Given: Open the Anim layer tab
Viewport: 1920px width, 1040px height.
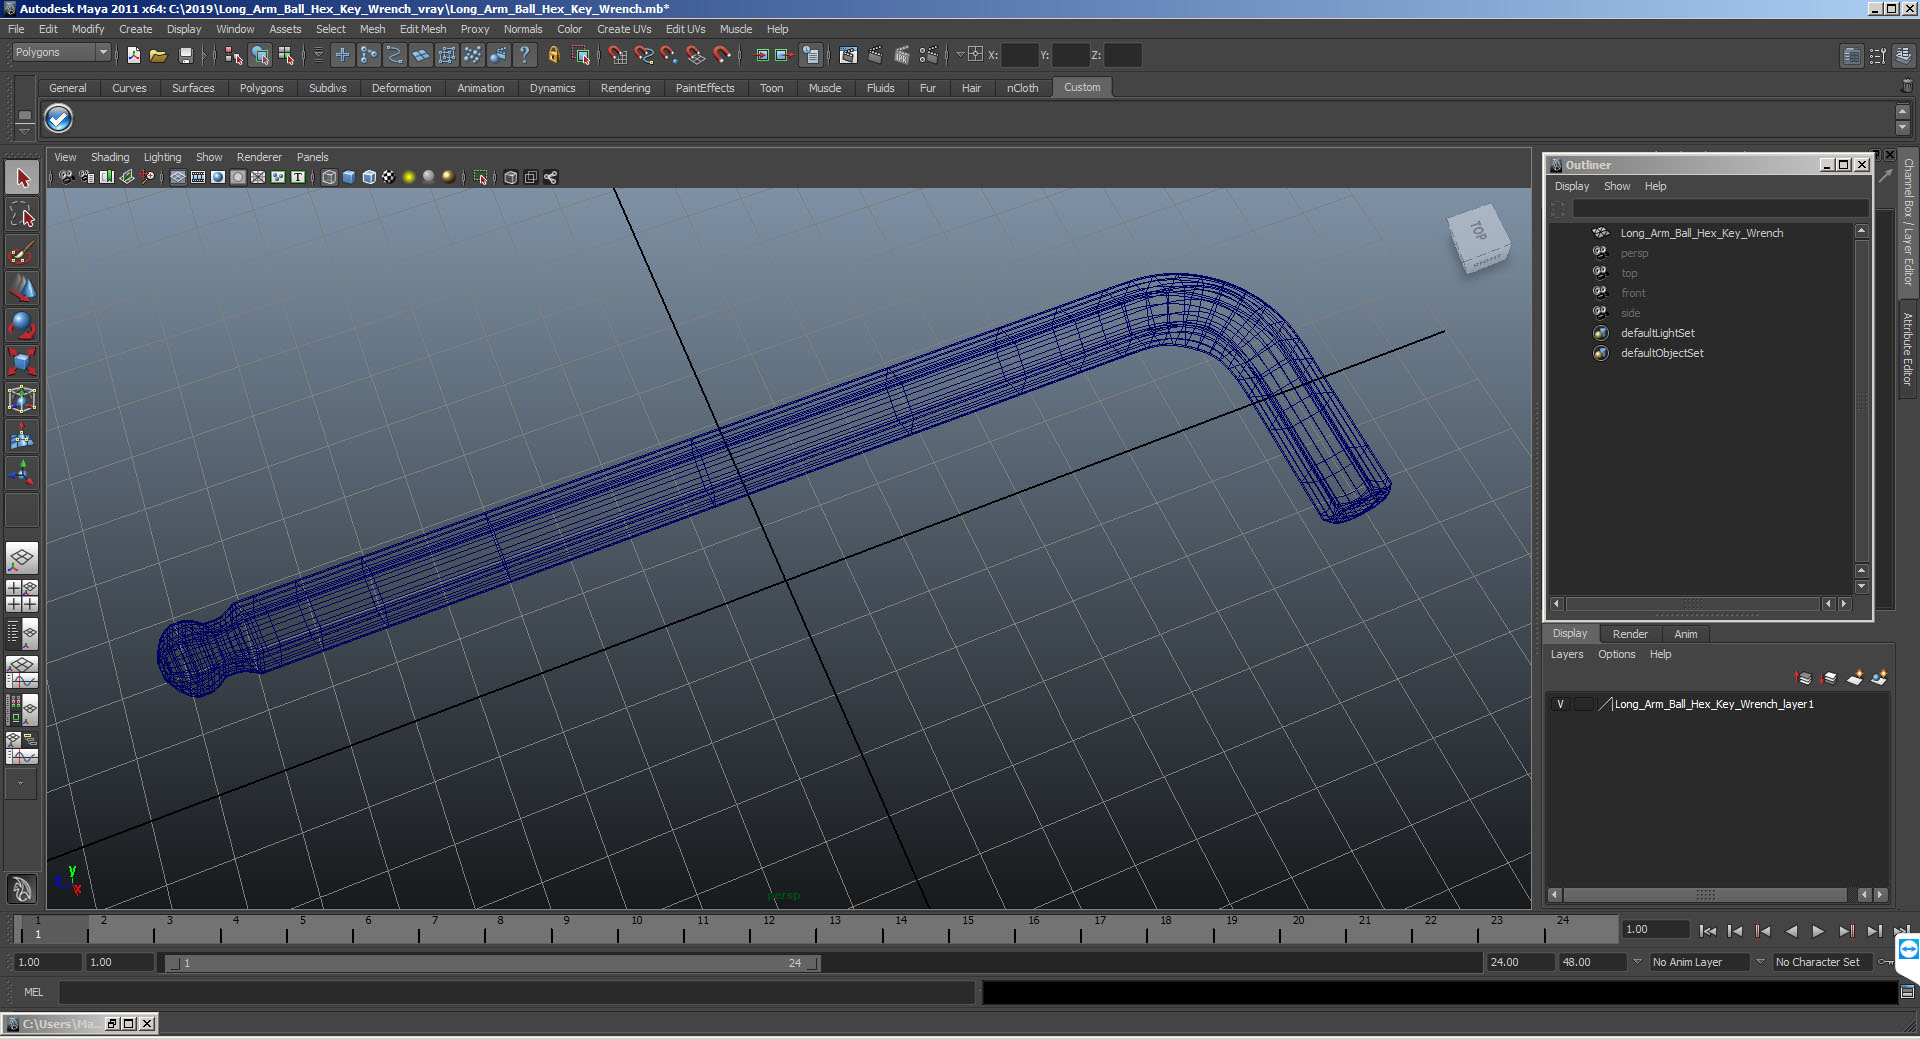Looking at the screenshot, I should pos(1686,634).
